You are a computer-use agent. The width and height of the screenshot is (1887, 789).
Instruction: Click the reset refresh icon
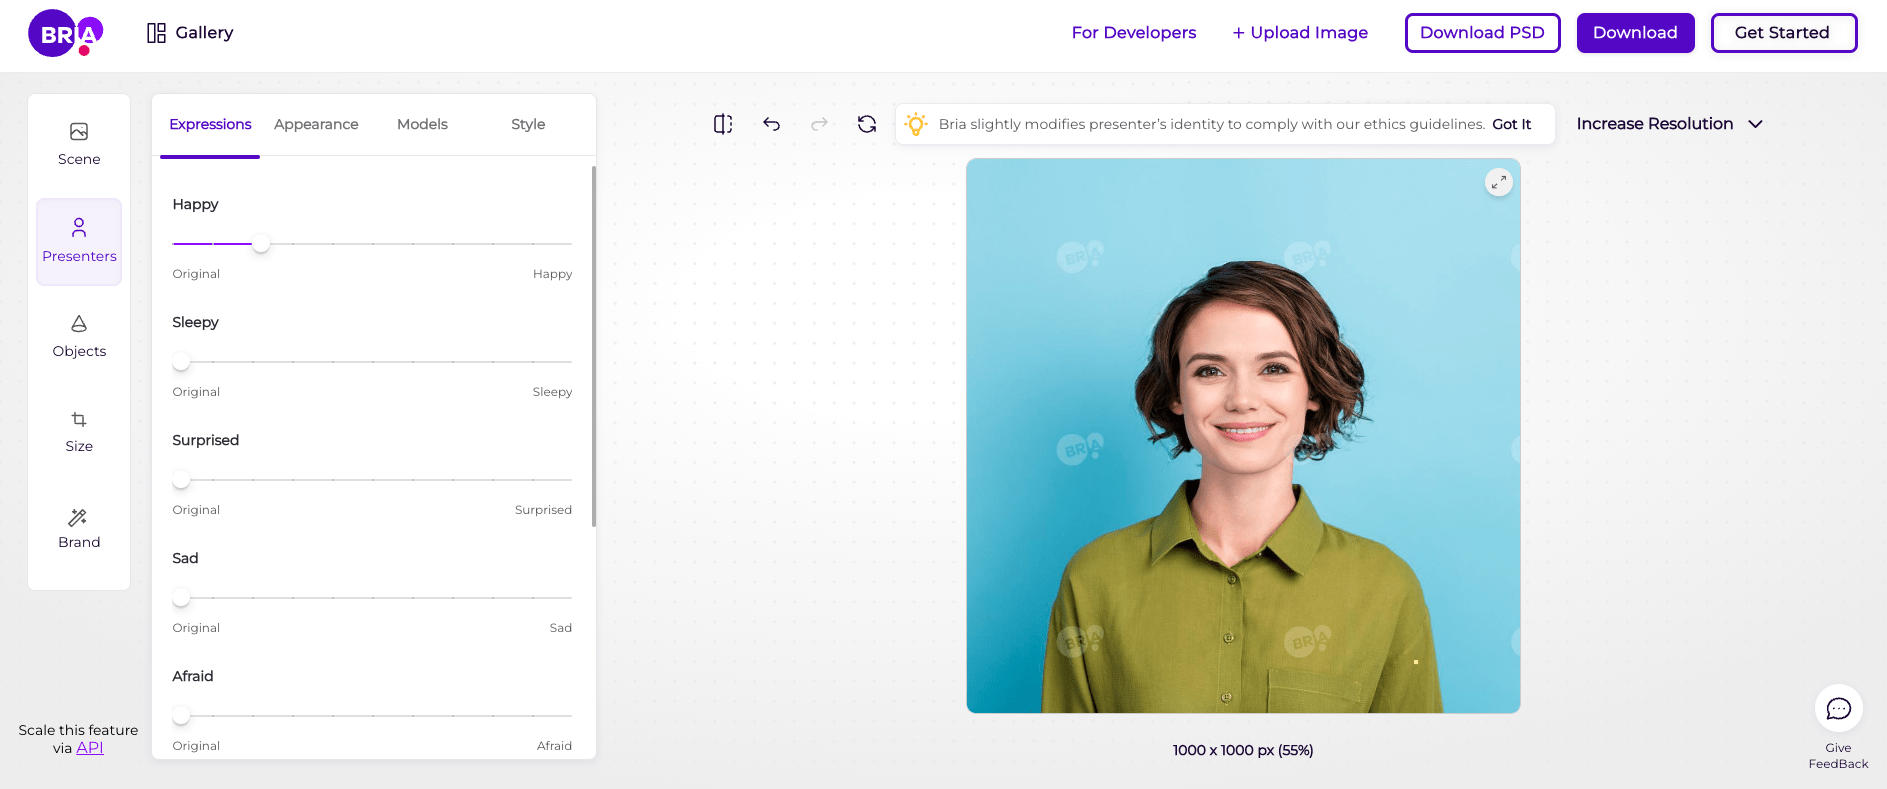click(x=867, y=124)
